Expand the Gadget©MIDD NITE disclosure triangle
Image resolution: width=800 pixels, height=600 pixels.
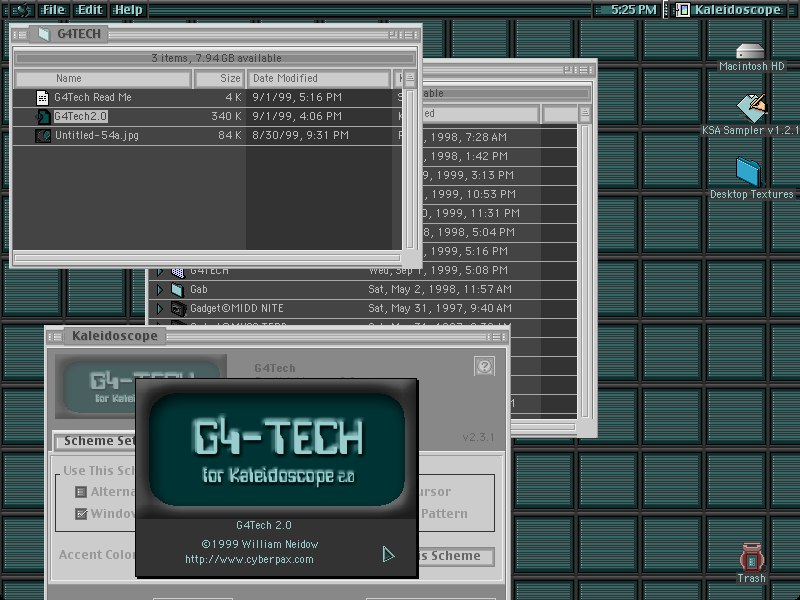click(160, 309)
